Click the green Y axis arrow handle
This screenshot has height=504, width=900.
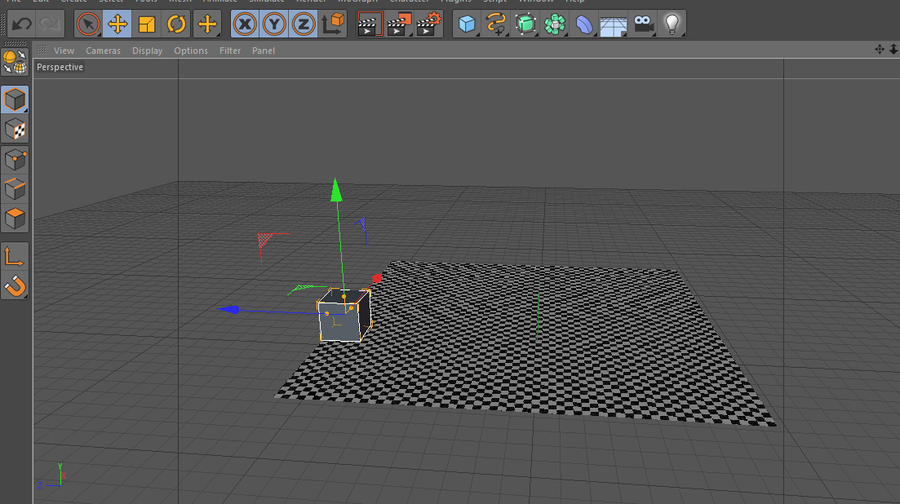click(x=336, y=191)
